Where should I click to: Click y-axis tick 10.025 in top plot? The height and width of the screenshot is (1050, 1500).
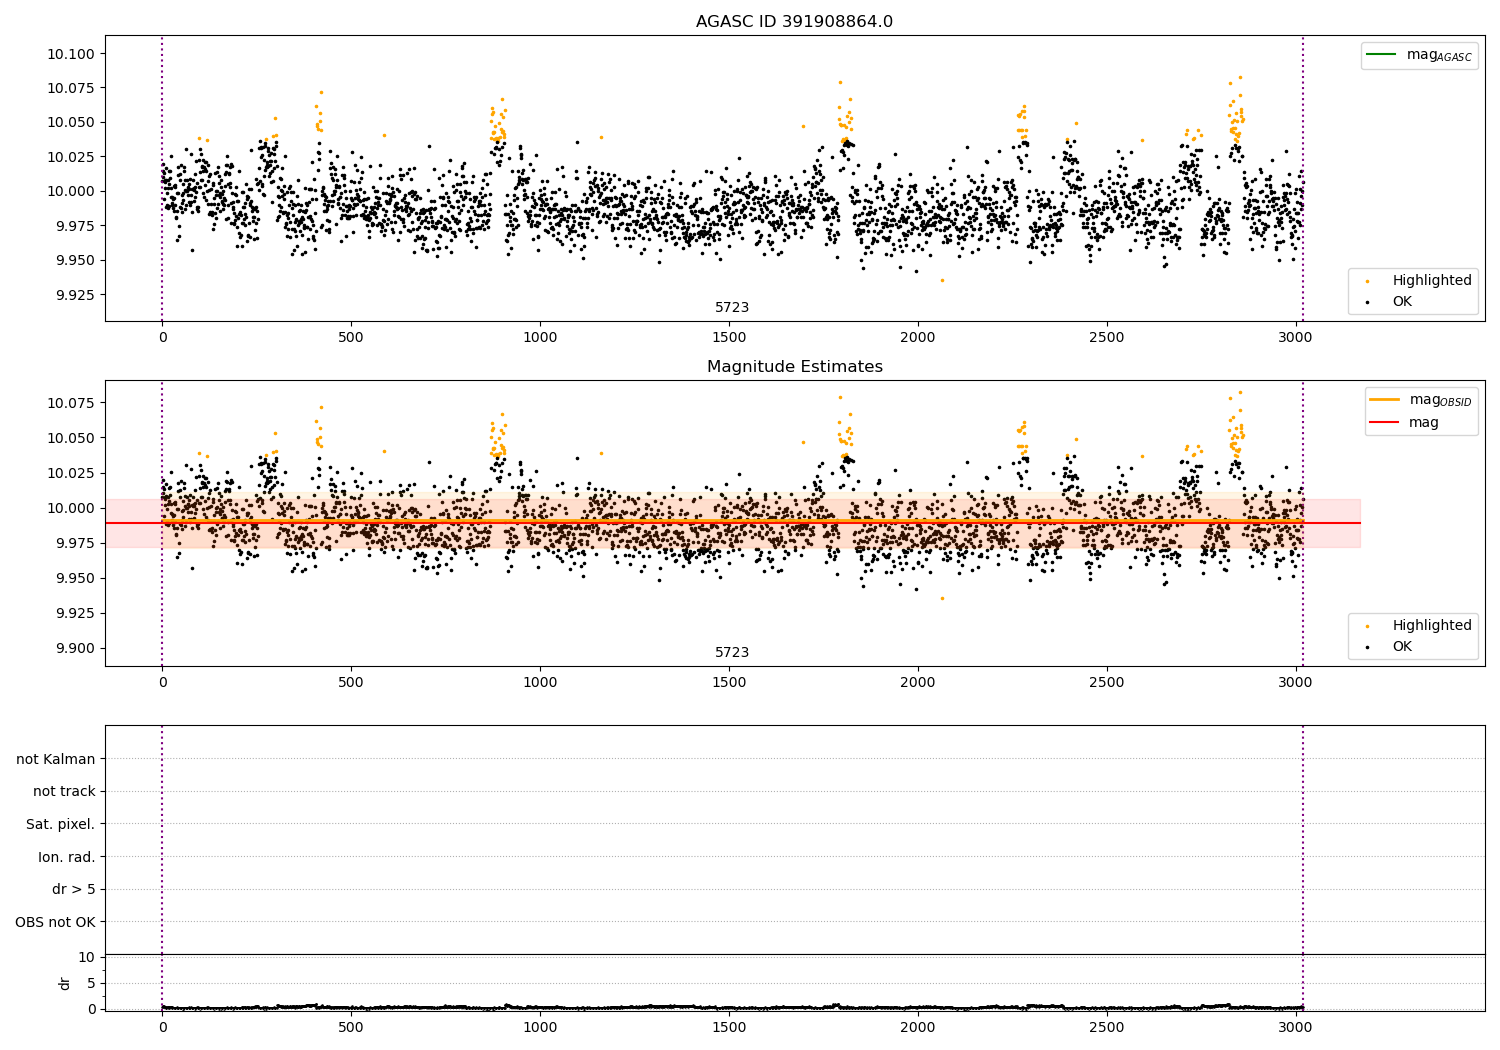[x=71, y=157]
